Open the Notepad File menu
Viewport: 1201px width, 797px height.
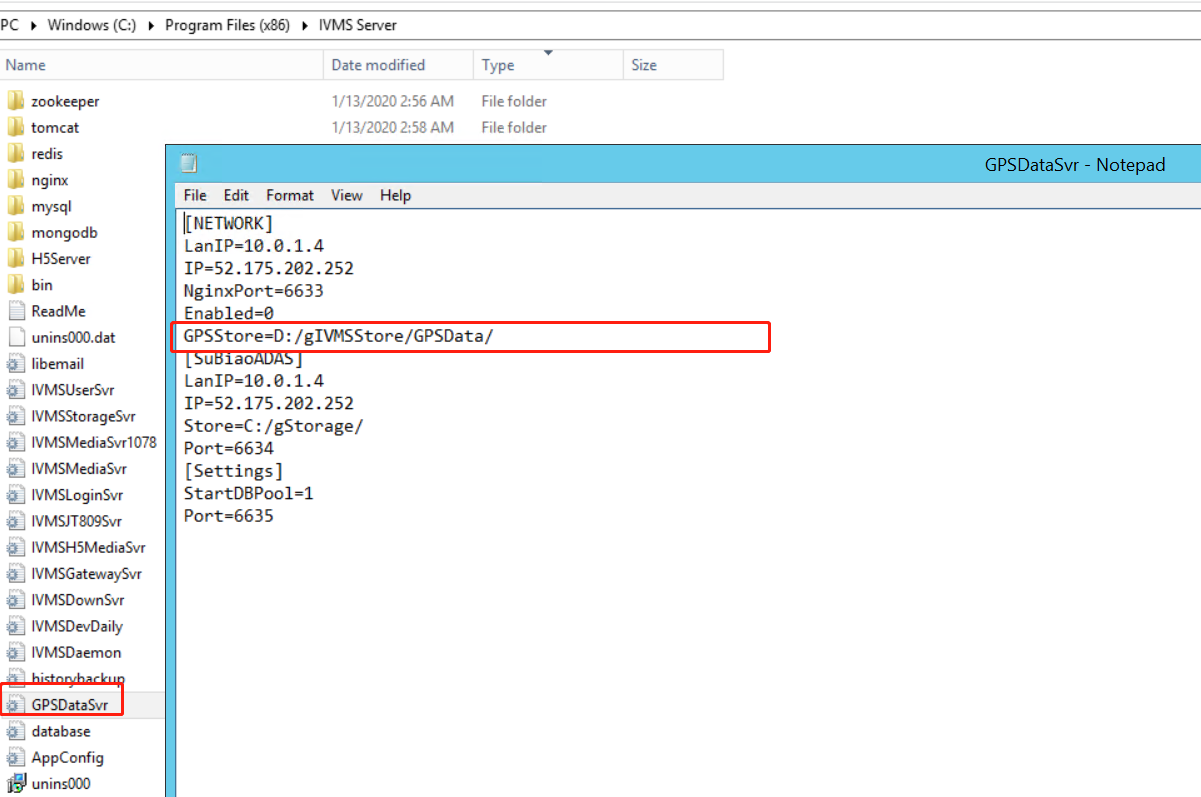coord(195,195)
